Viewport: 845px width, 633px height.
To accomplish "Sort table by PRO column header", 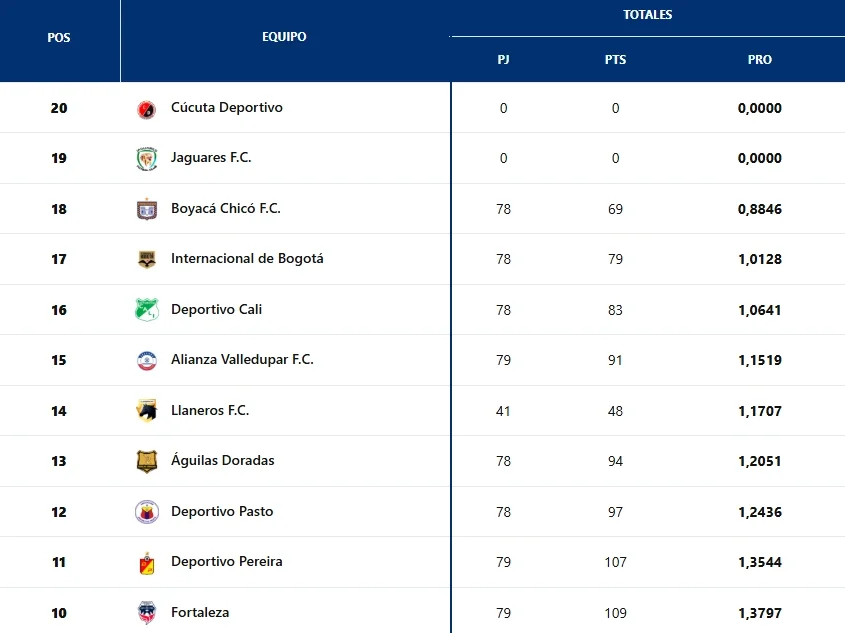I will pyautogui.click(x=760, y=60).
